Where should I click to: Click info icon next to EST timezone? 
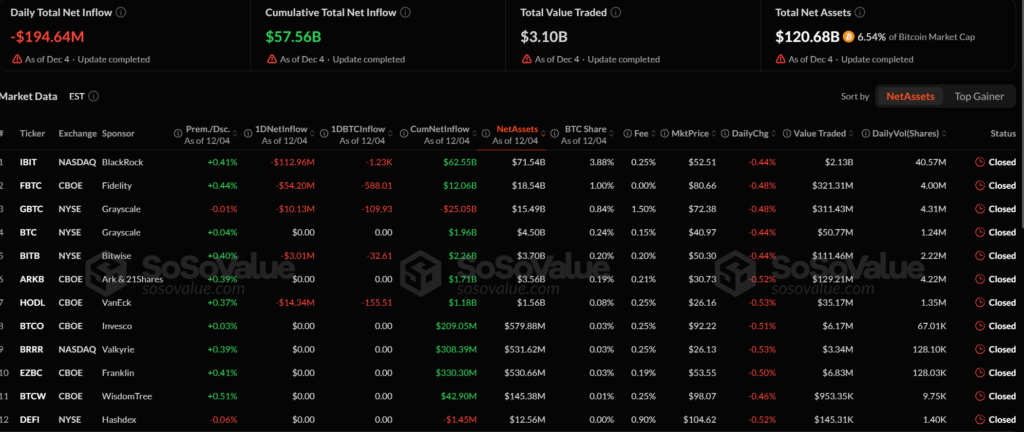tap(93, 97)
